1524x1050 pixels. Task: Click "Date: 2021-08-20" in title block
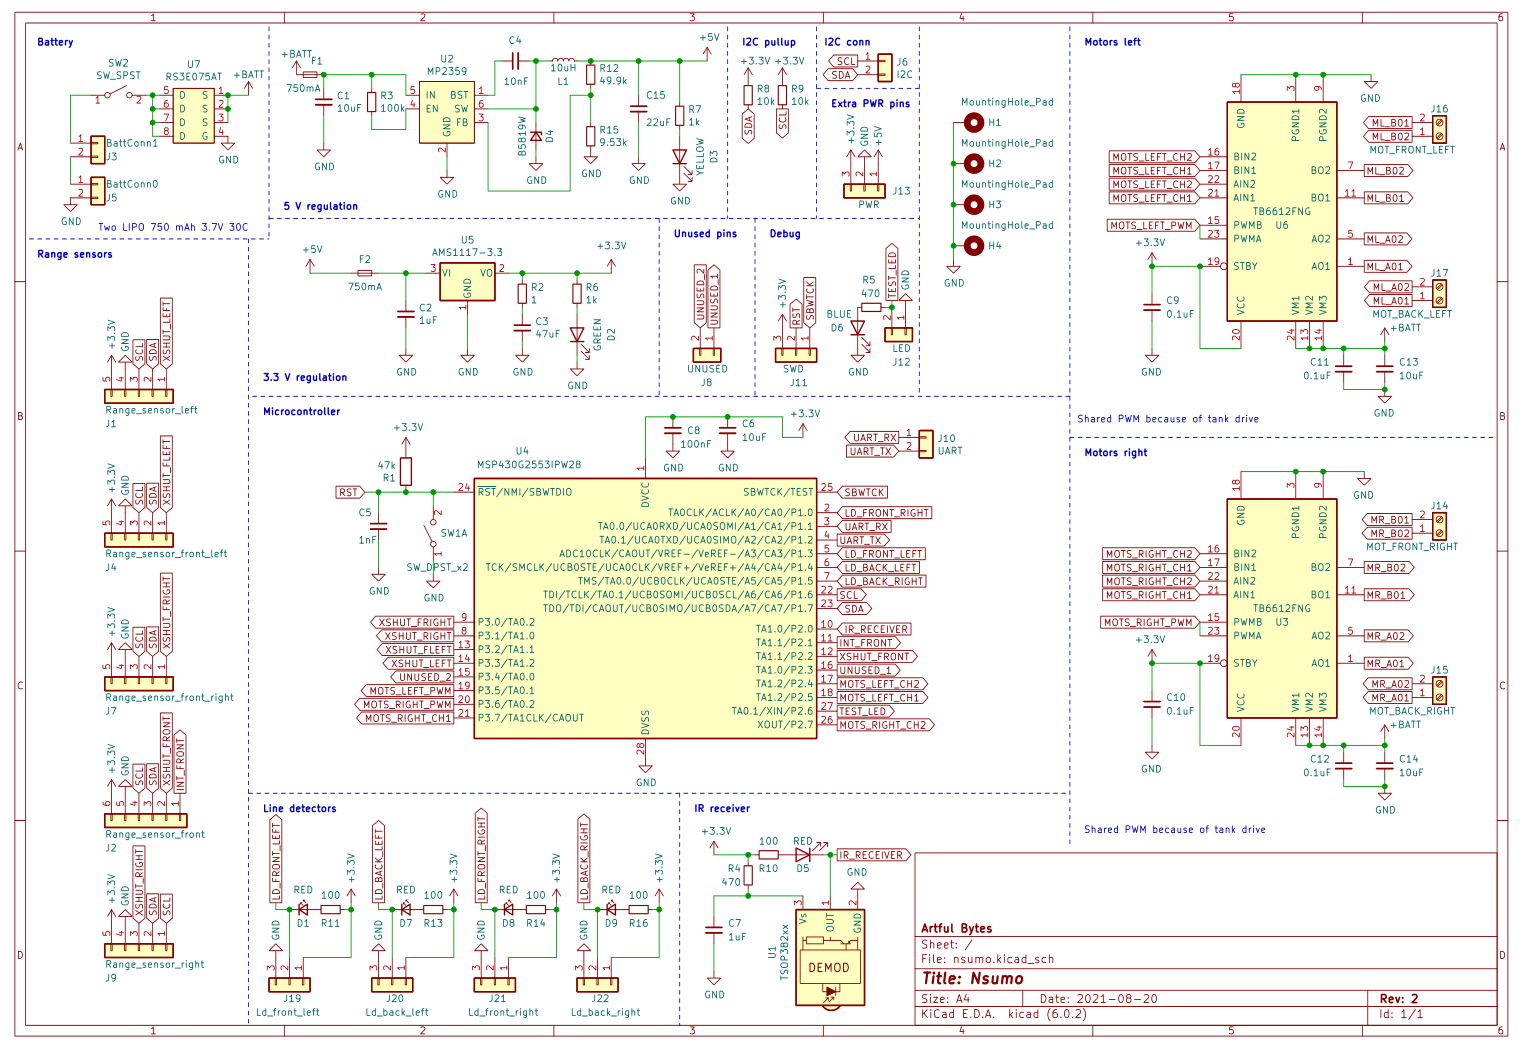coord(1098,998)
